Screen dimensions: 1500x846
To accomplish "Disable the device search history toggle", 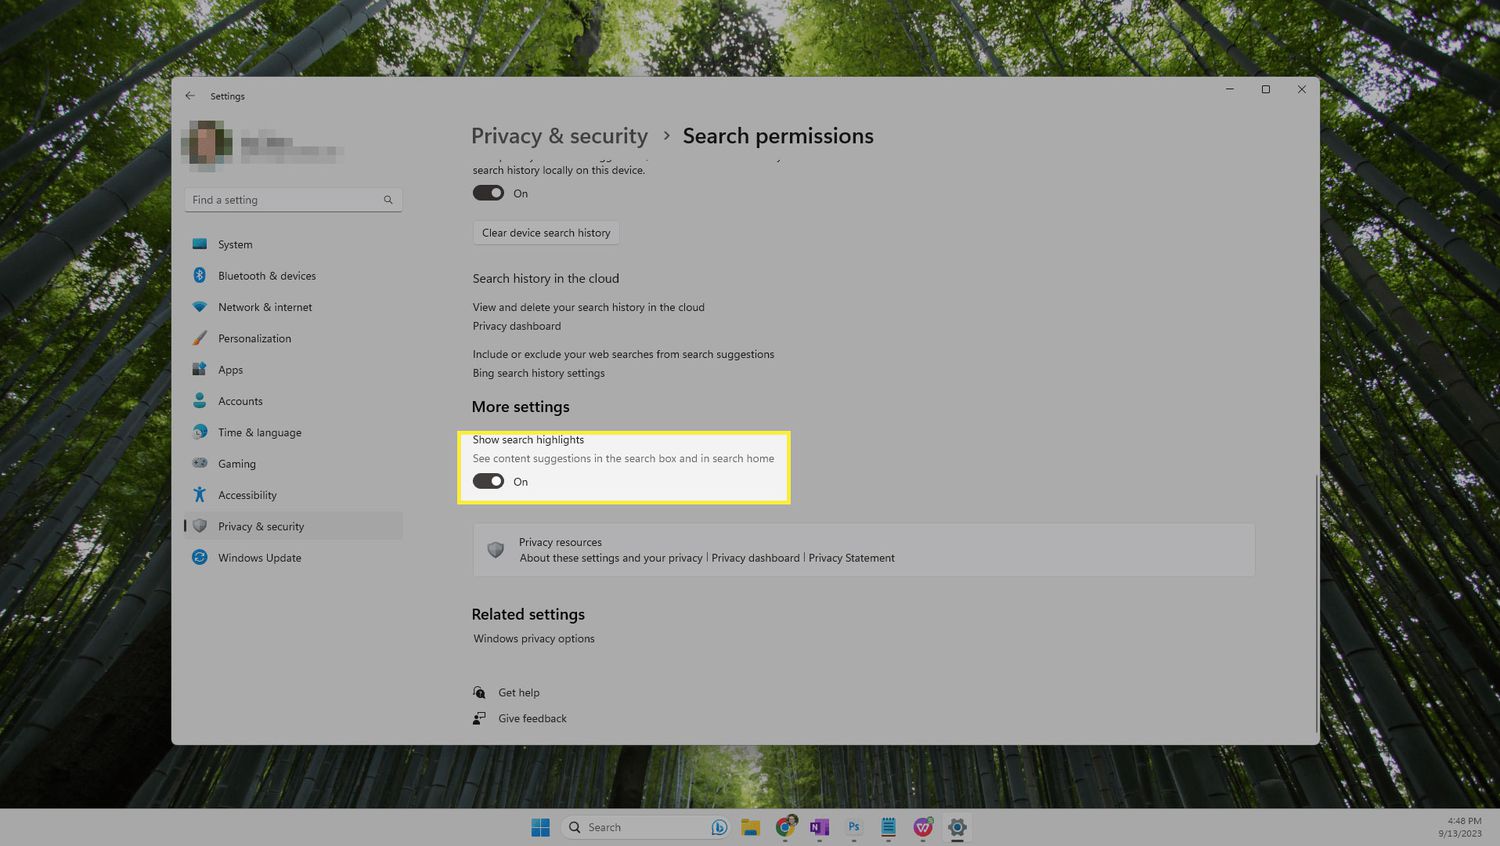I will point(488,193).
